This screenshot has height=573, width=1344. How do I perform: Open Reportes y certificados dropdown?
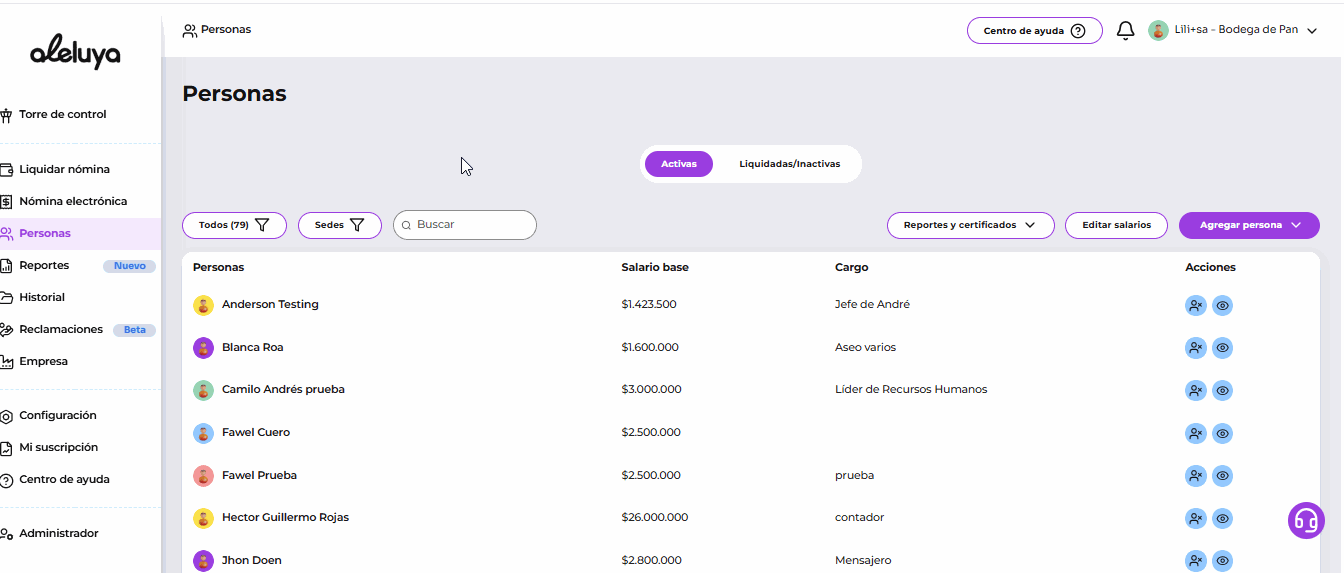tap(970, 226)
